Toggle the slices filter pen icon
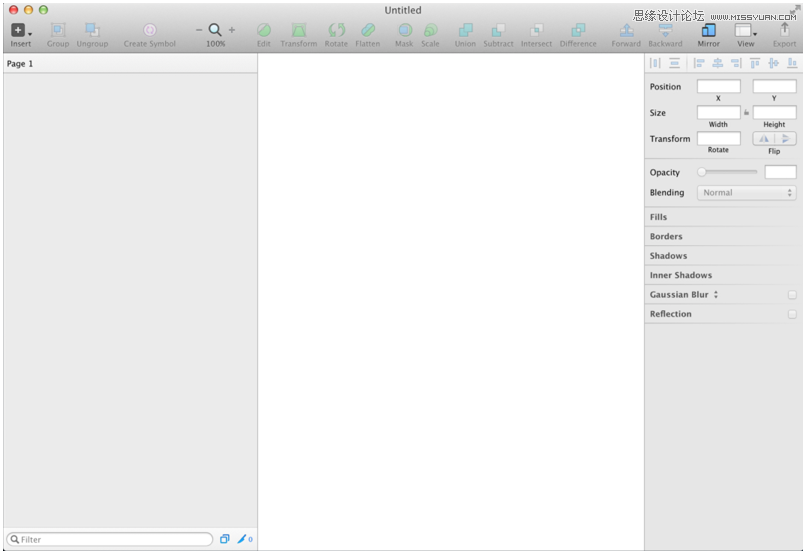Screen dimensions: 807x560 [244, 539]
